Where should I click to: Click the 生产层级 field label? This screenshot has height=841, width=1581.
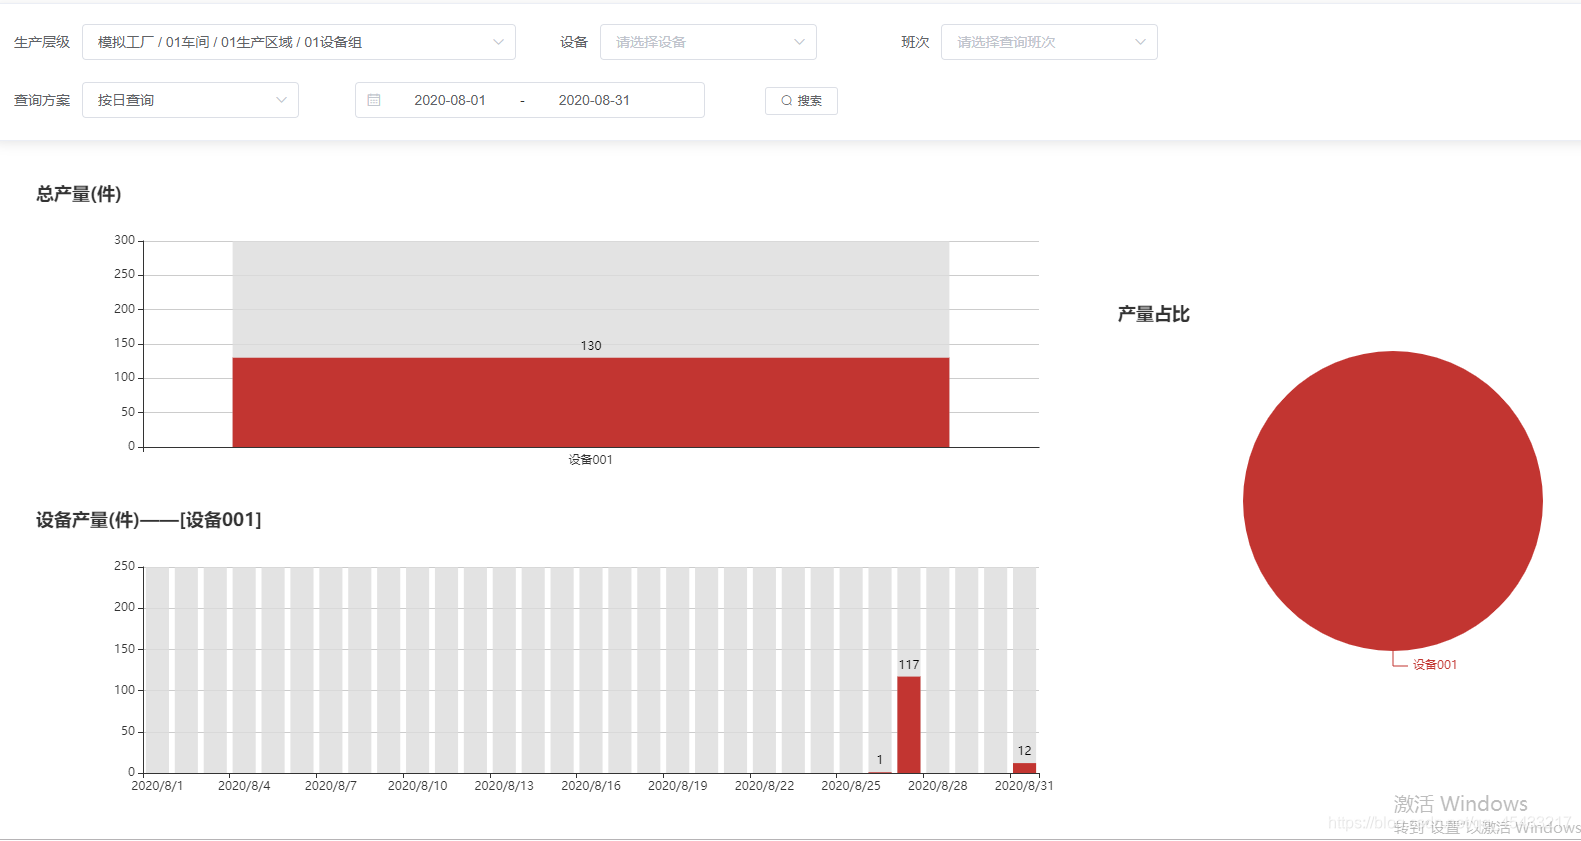point(42,42)
